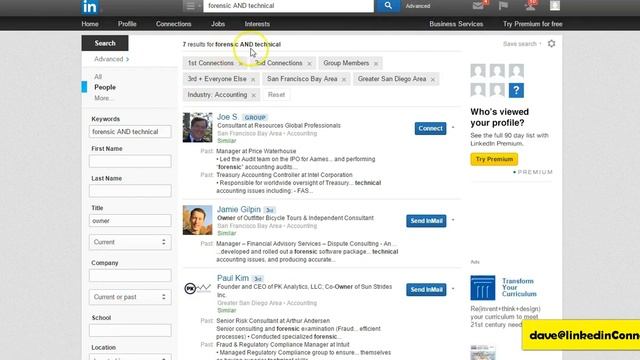Select the All search category
This screenshot has width=640, height=360.
tap(98, 77)
